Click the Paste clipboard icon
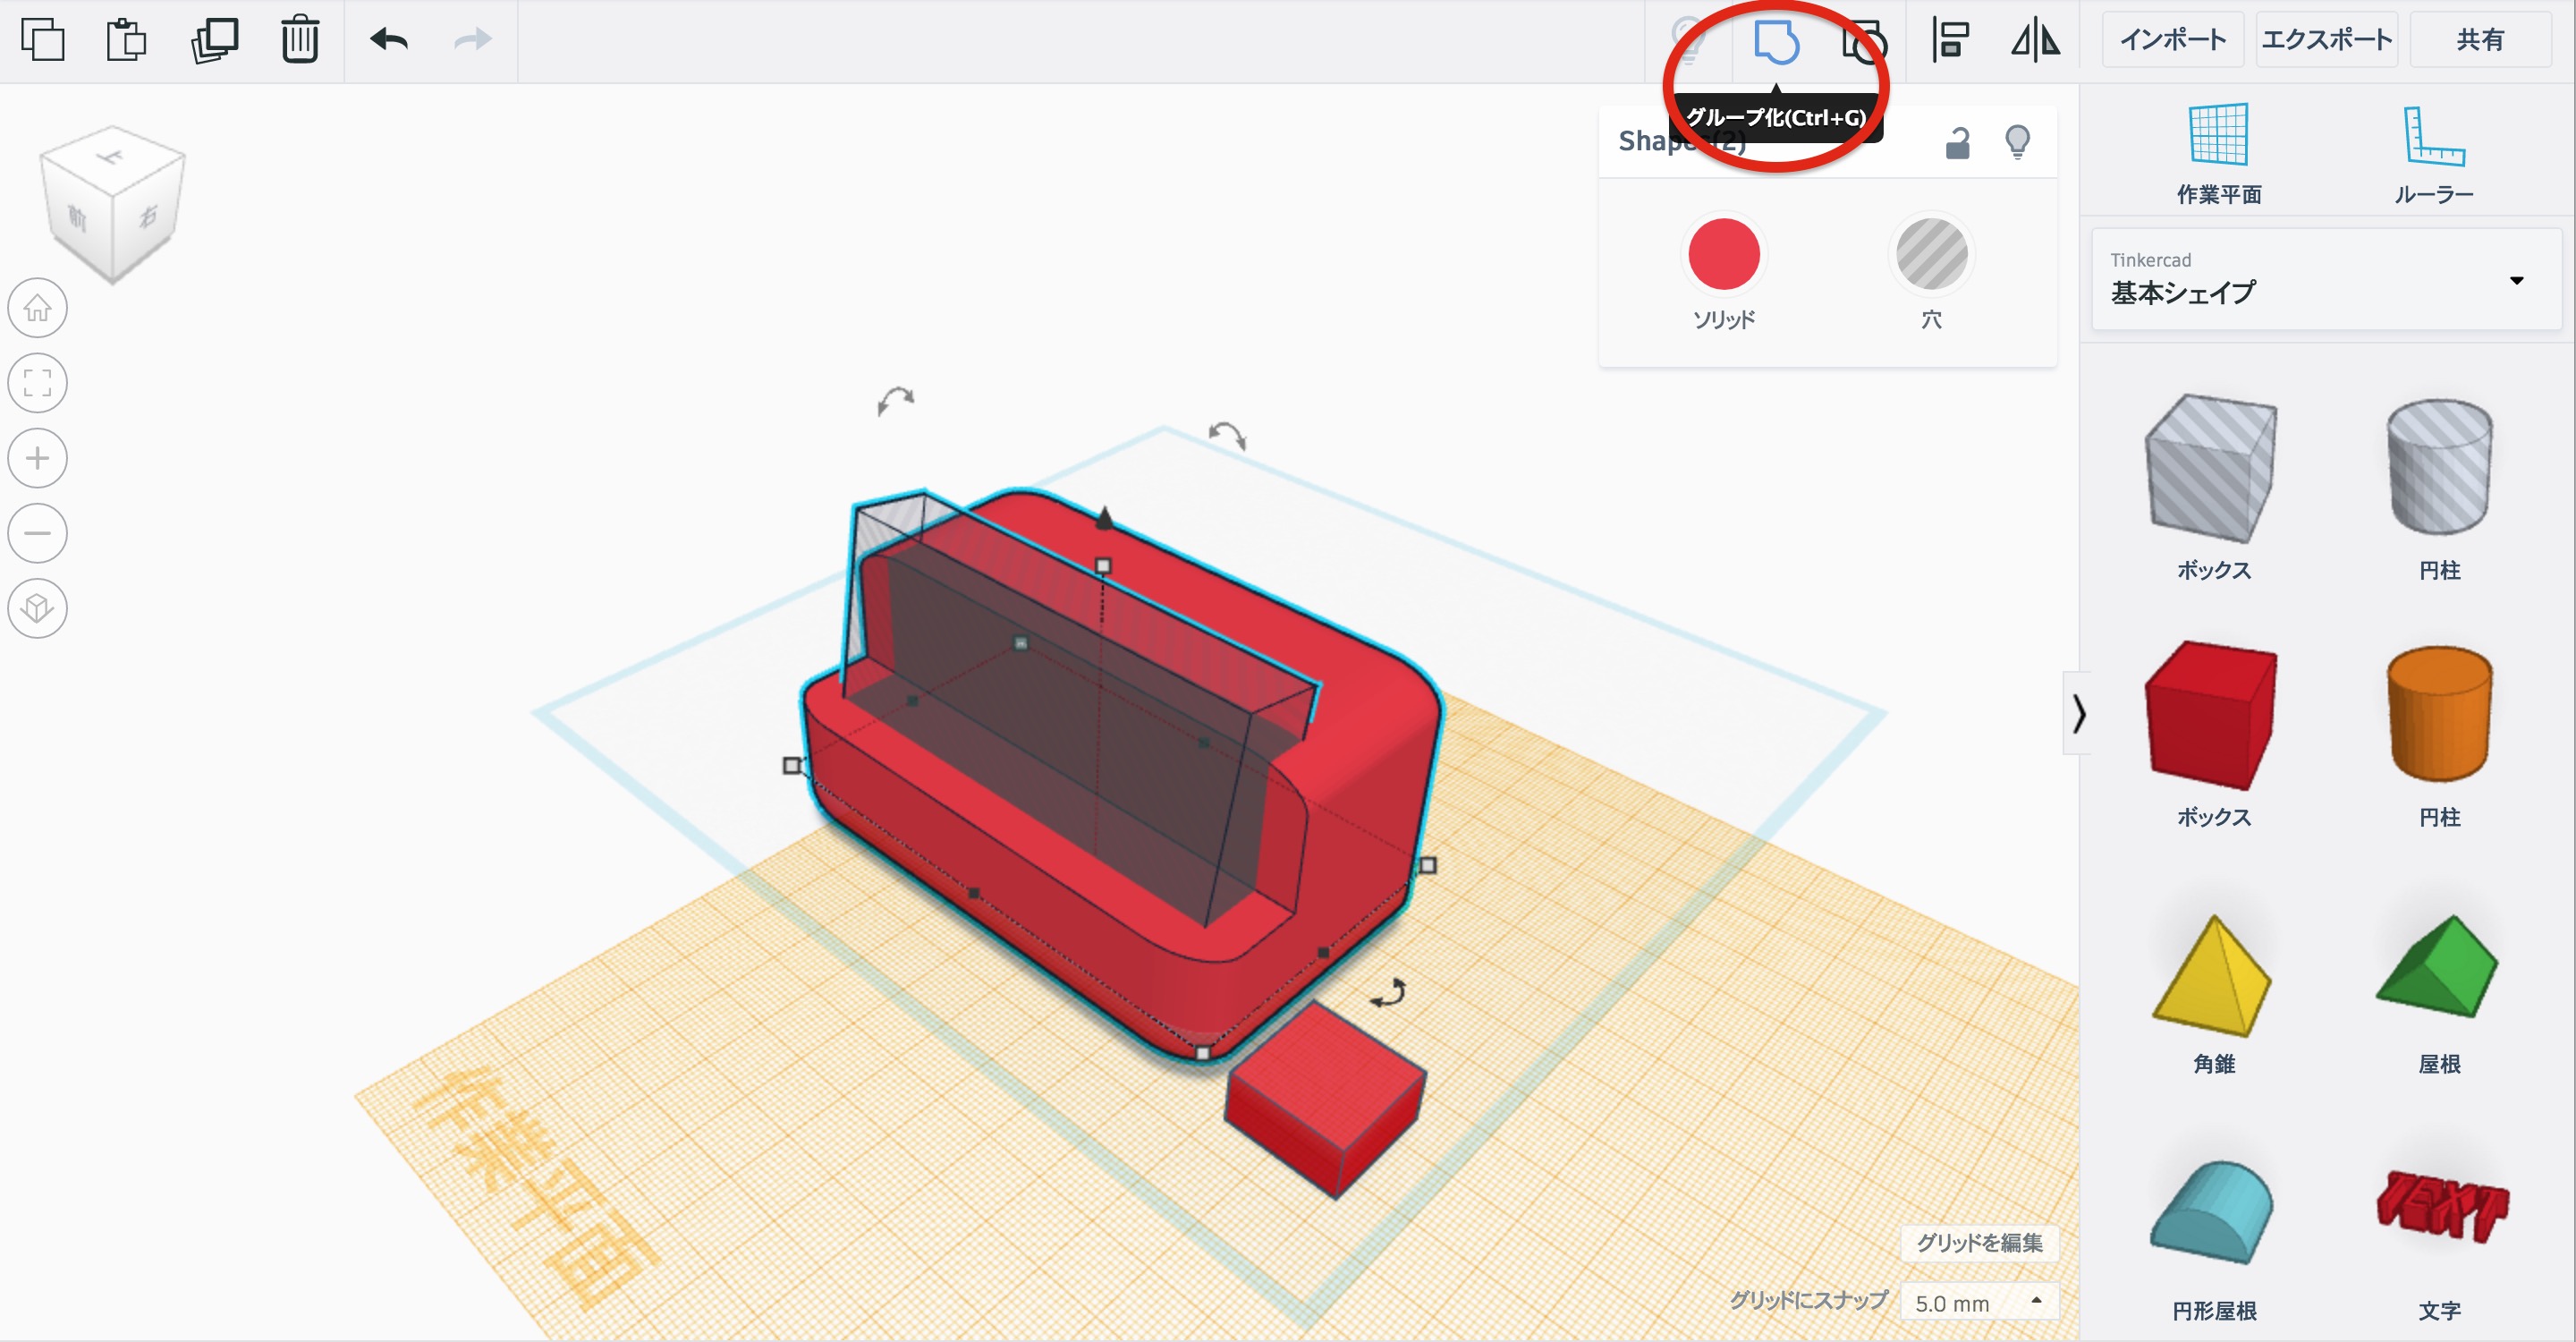The width and height of the screenshot is (2576, 1342). coord(126,40)
